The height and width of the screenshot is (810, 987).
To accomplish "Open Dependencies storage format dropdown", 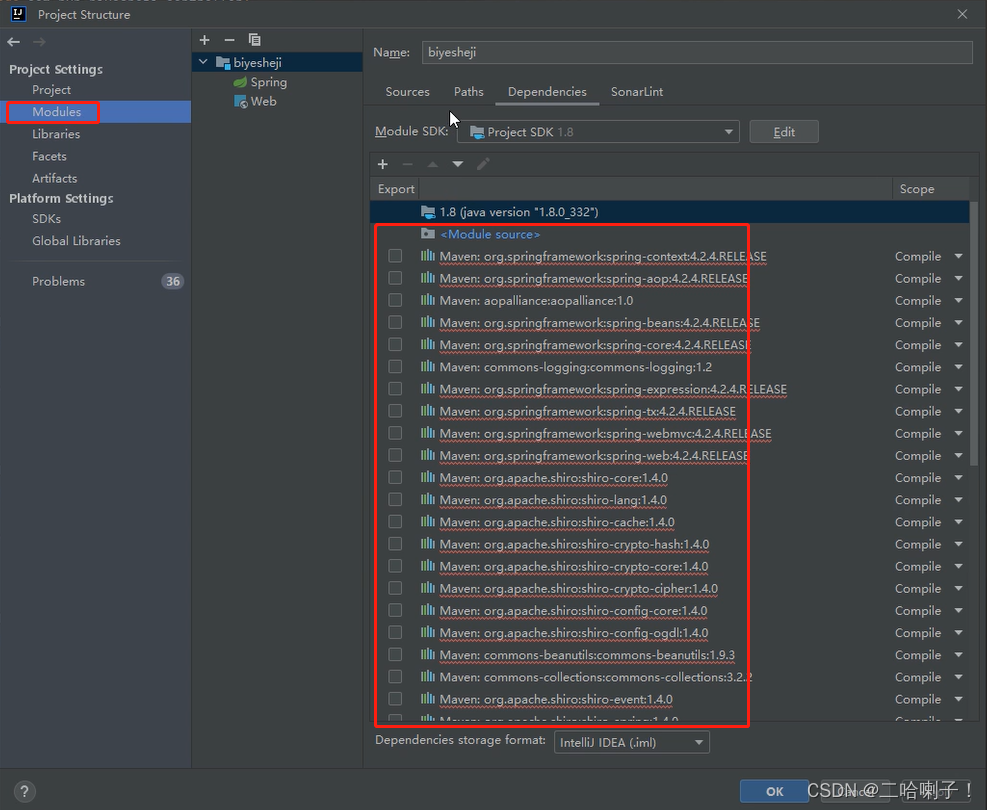I will (x=631, y=742).
